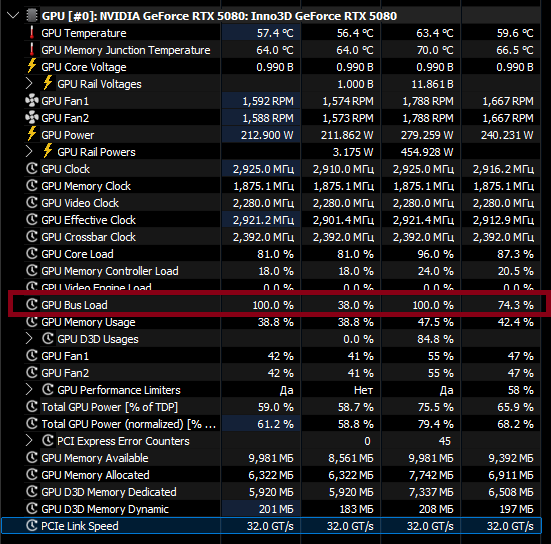Click the clock icon beside GPU Core Load
Viewport: 551px width, 544px height.
click(32, 253)
